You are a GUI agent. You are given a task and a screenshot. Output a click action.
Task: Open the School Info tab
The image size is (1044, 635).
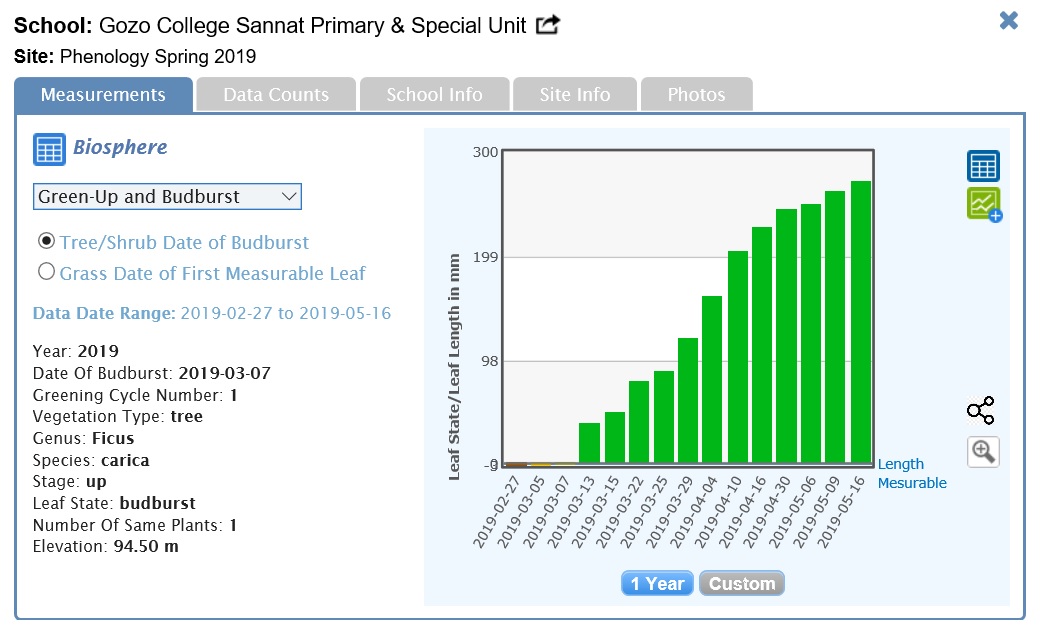434,95
